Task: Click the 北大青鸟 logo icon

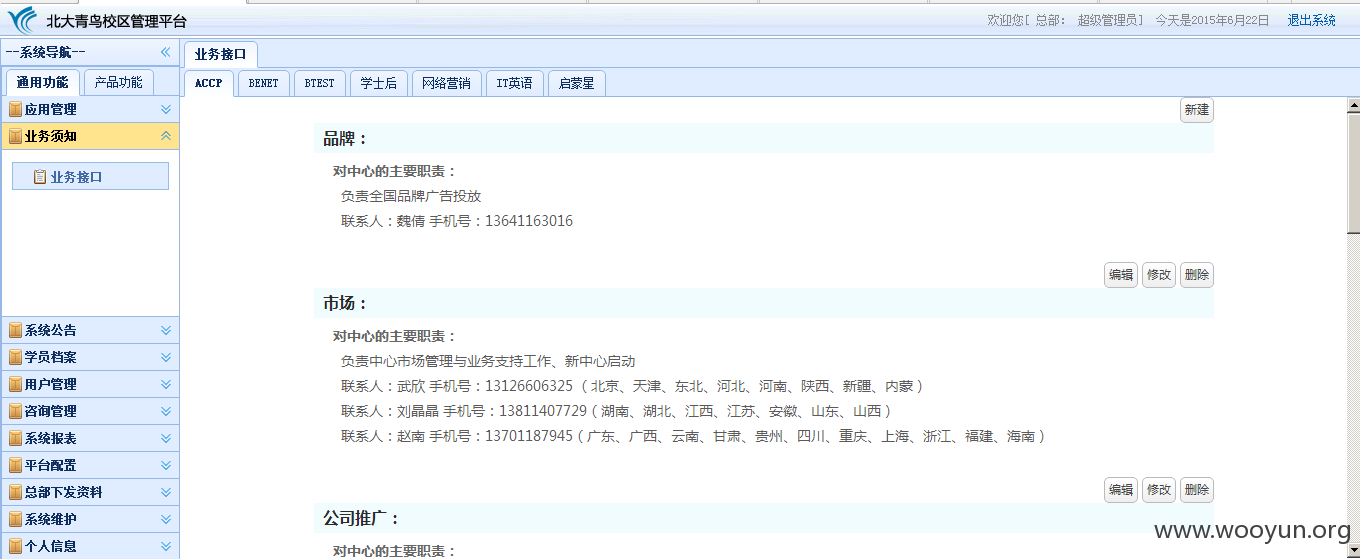Action: (24, 20)
